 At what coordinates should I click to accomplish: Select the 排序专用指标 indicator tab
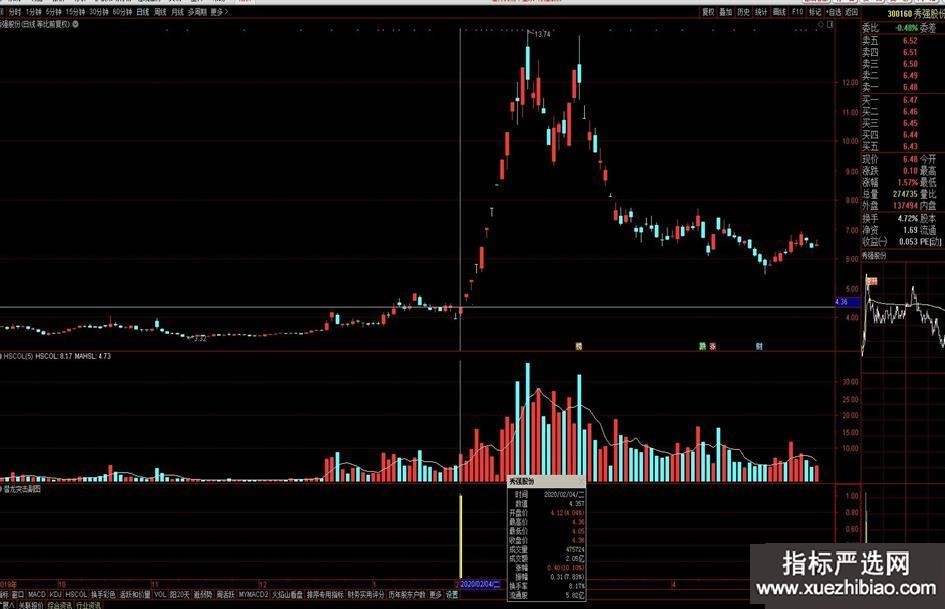pyautogui.click(x=325, y=595)
